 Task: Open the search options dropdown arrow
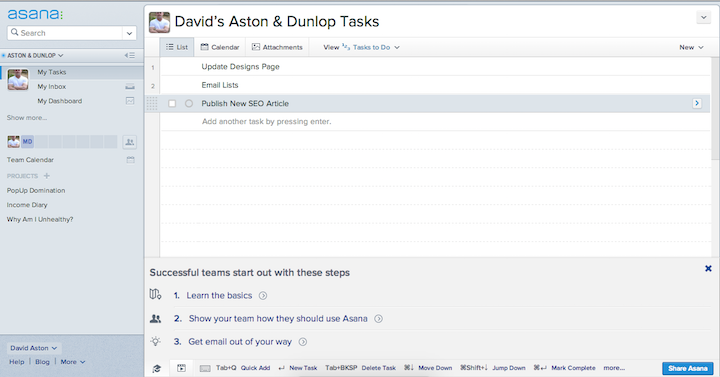pos(129,33)
